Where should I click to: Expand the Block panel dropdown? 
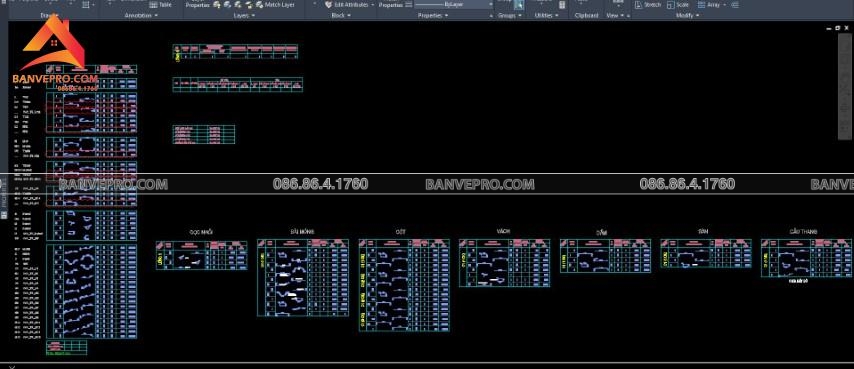(340, 16)
